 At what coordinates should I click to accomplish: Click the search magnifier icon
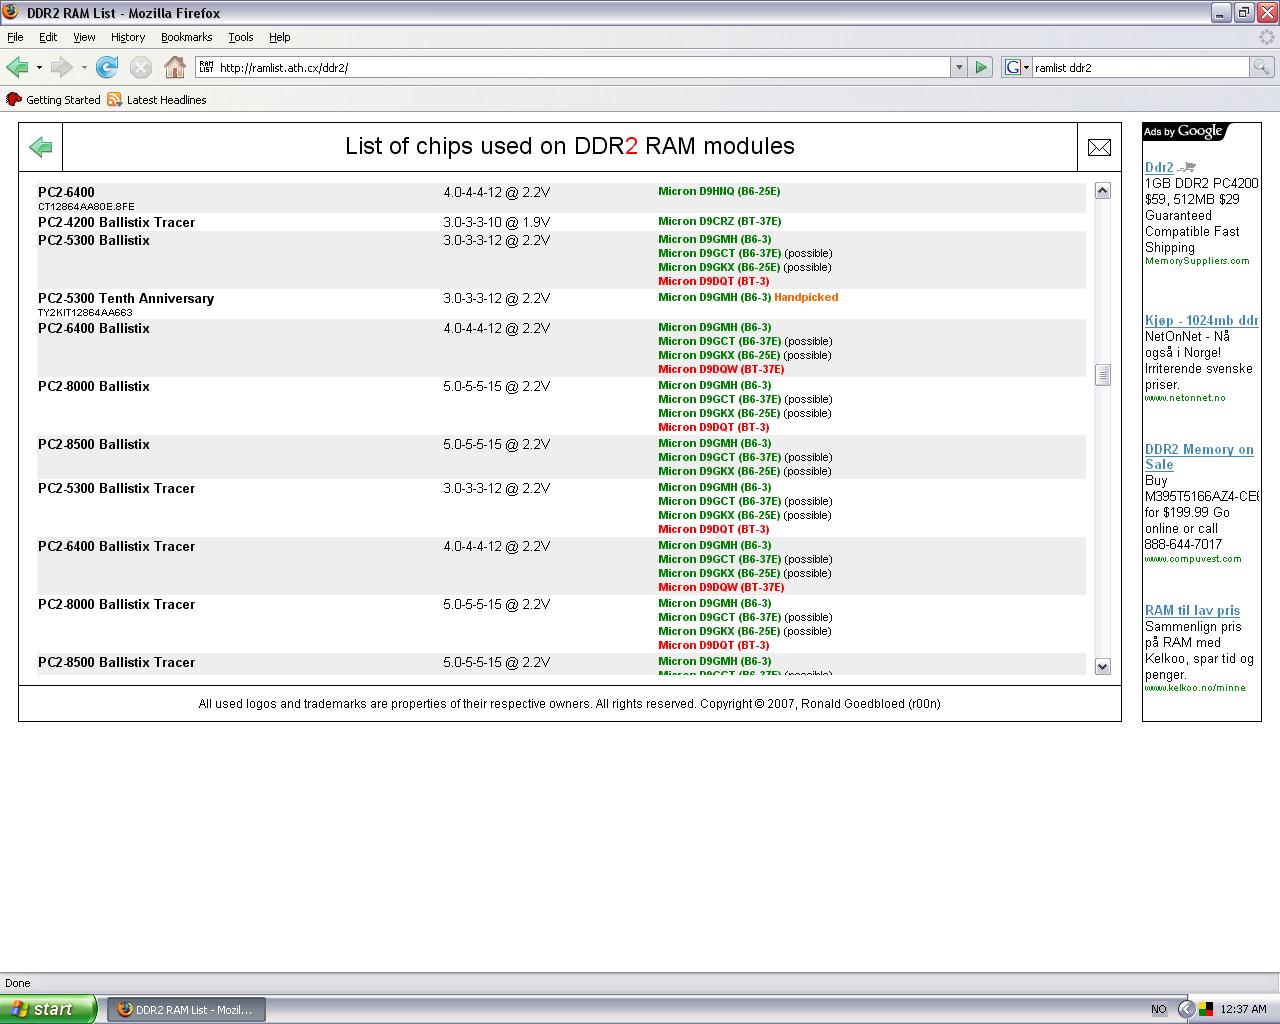pos(1262,67)
